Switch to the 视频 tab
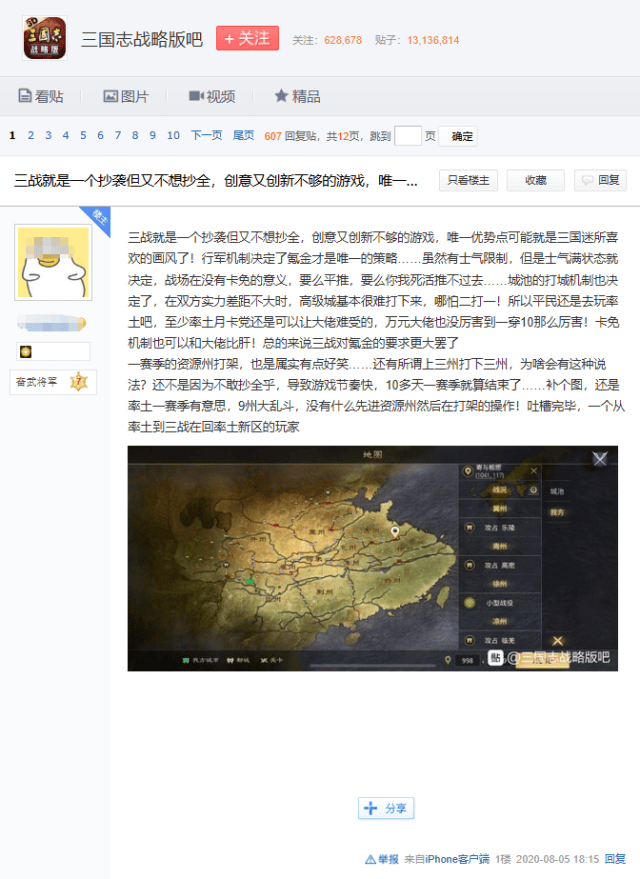The height and width of the screenshot is (879, 640). click(212, 96)
